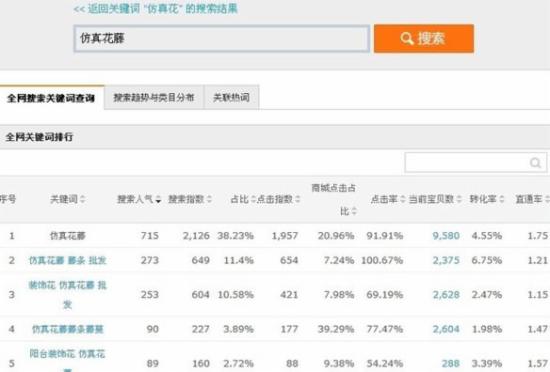Click the 10.58% share cell
The height and width of the screenshot is (372, 550).
(x=235, y=295)
